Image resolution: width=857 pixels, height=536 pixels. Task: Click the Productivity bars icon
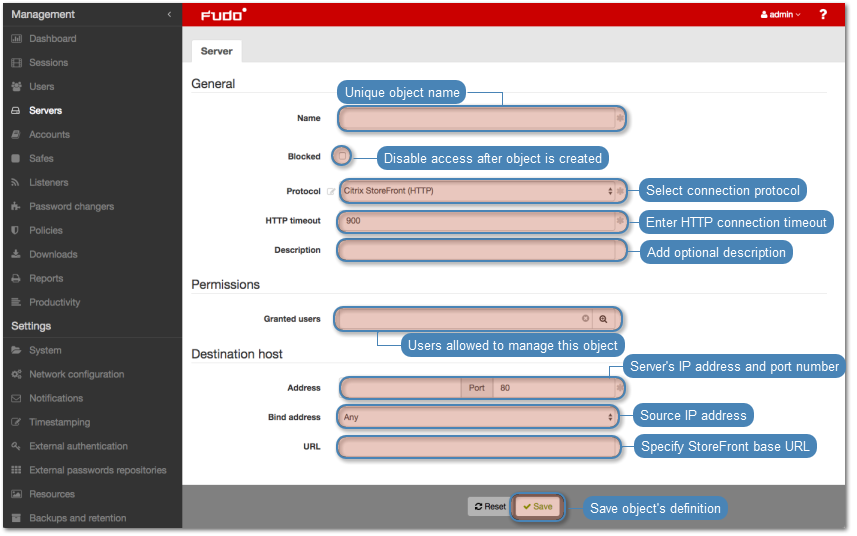click(x=16, y=302)
